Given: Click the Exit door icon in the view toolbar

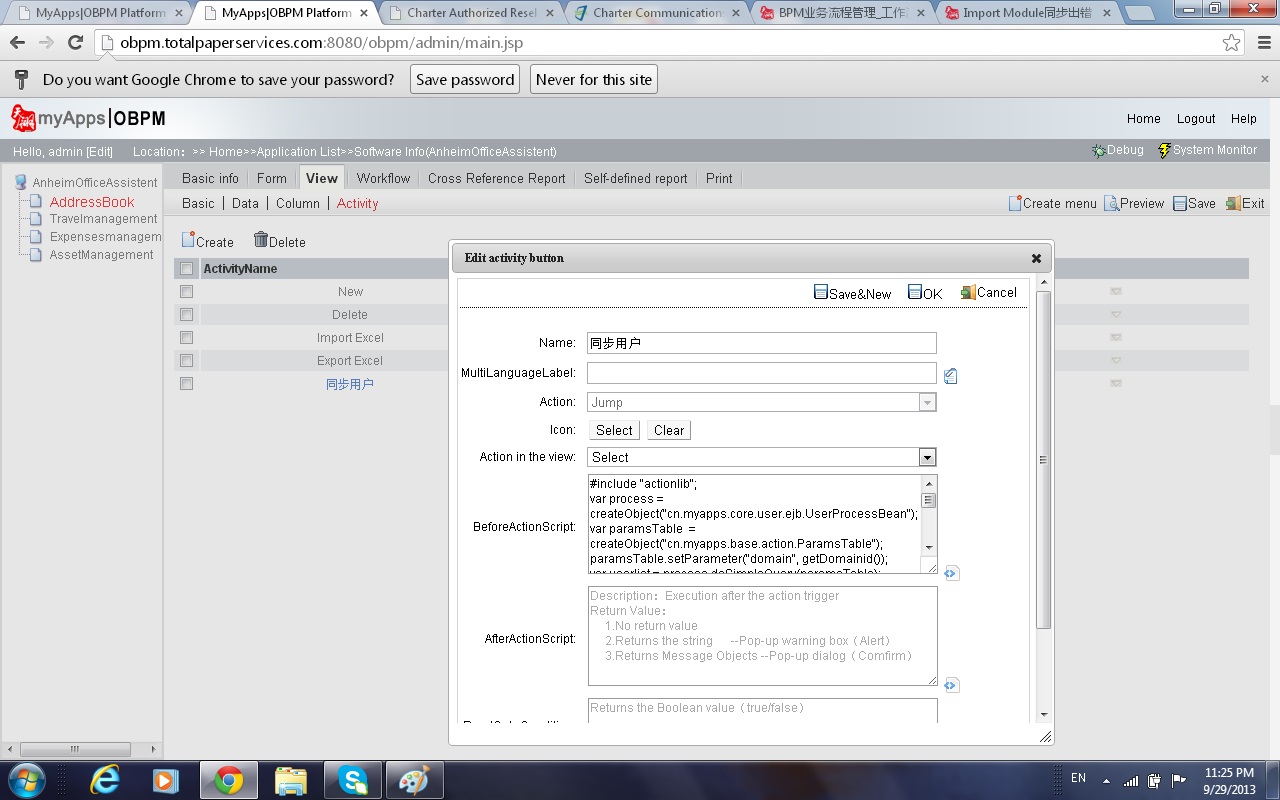Looking at the screenshot, I should pos(1233,203).
